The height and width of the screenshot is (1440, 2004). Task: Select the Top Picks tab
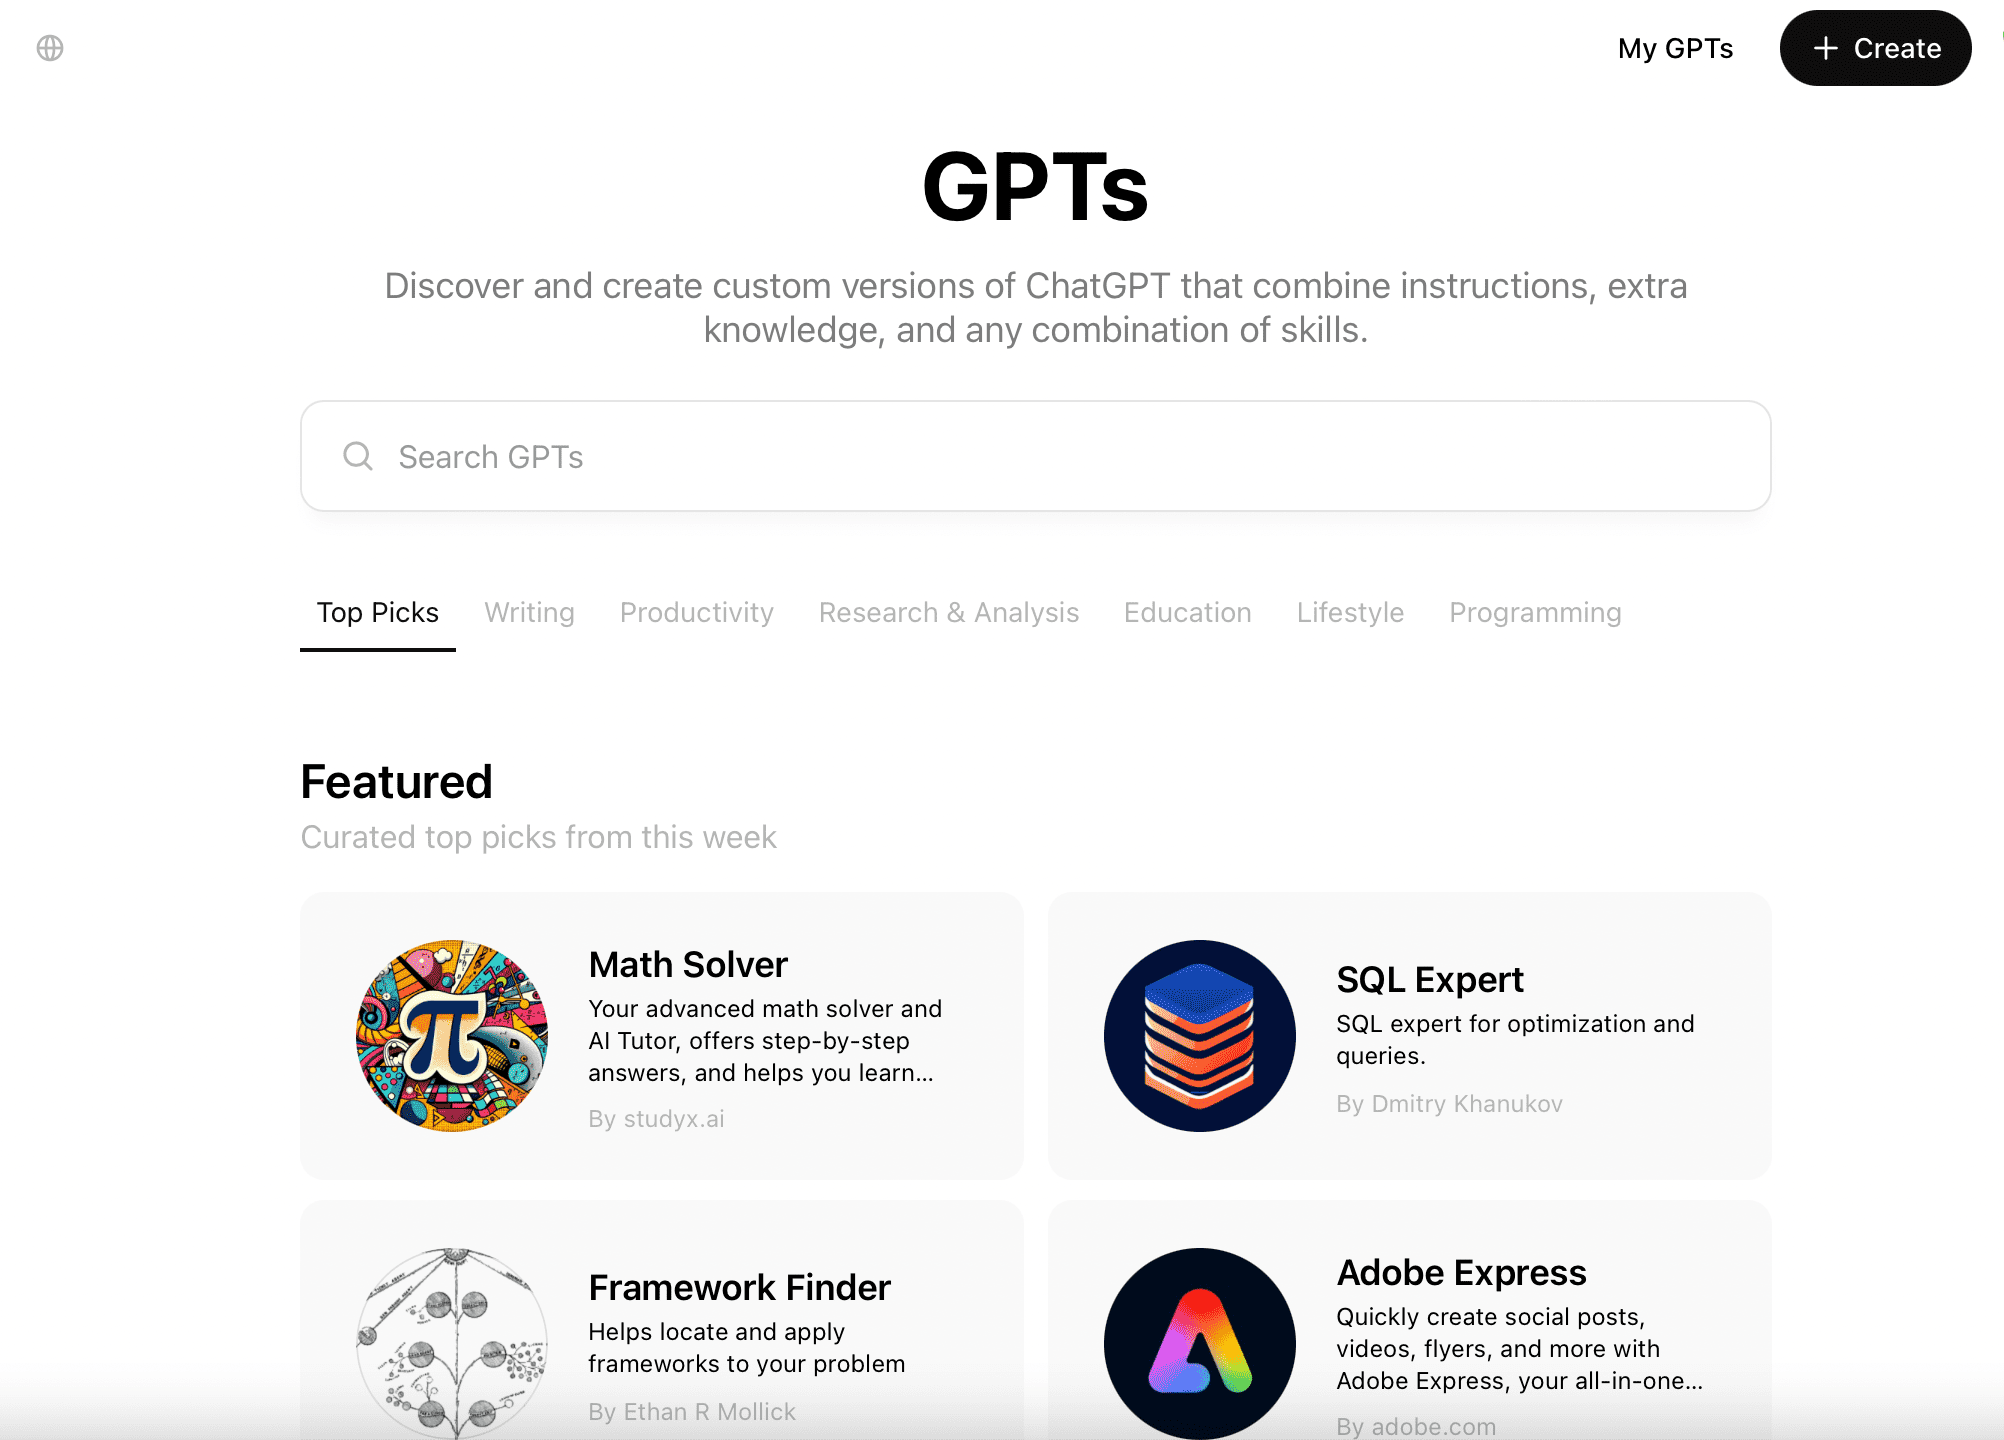point(377,611)
